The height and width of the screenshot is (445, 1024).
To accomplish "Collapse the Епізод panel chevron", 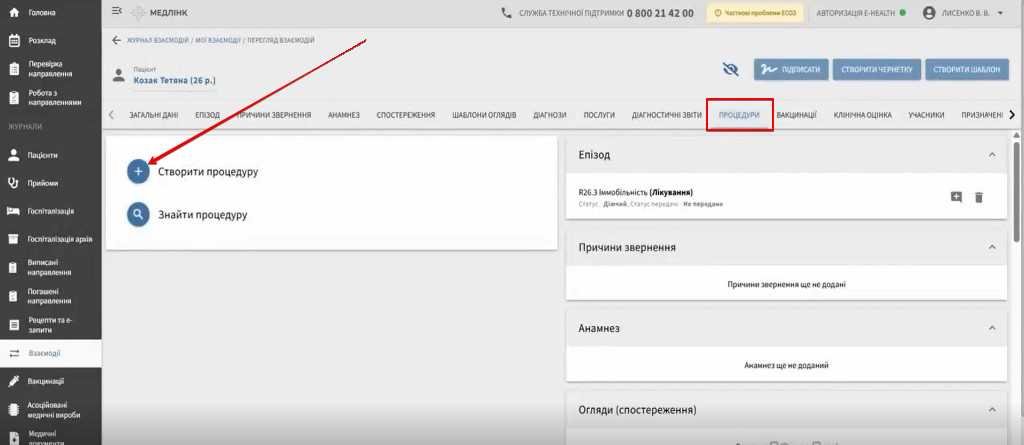I will [x=992, y=155].
